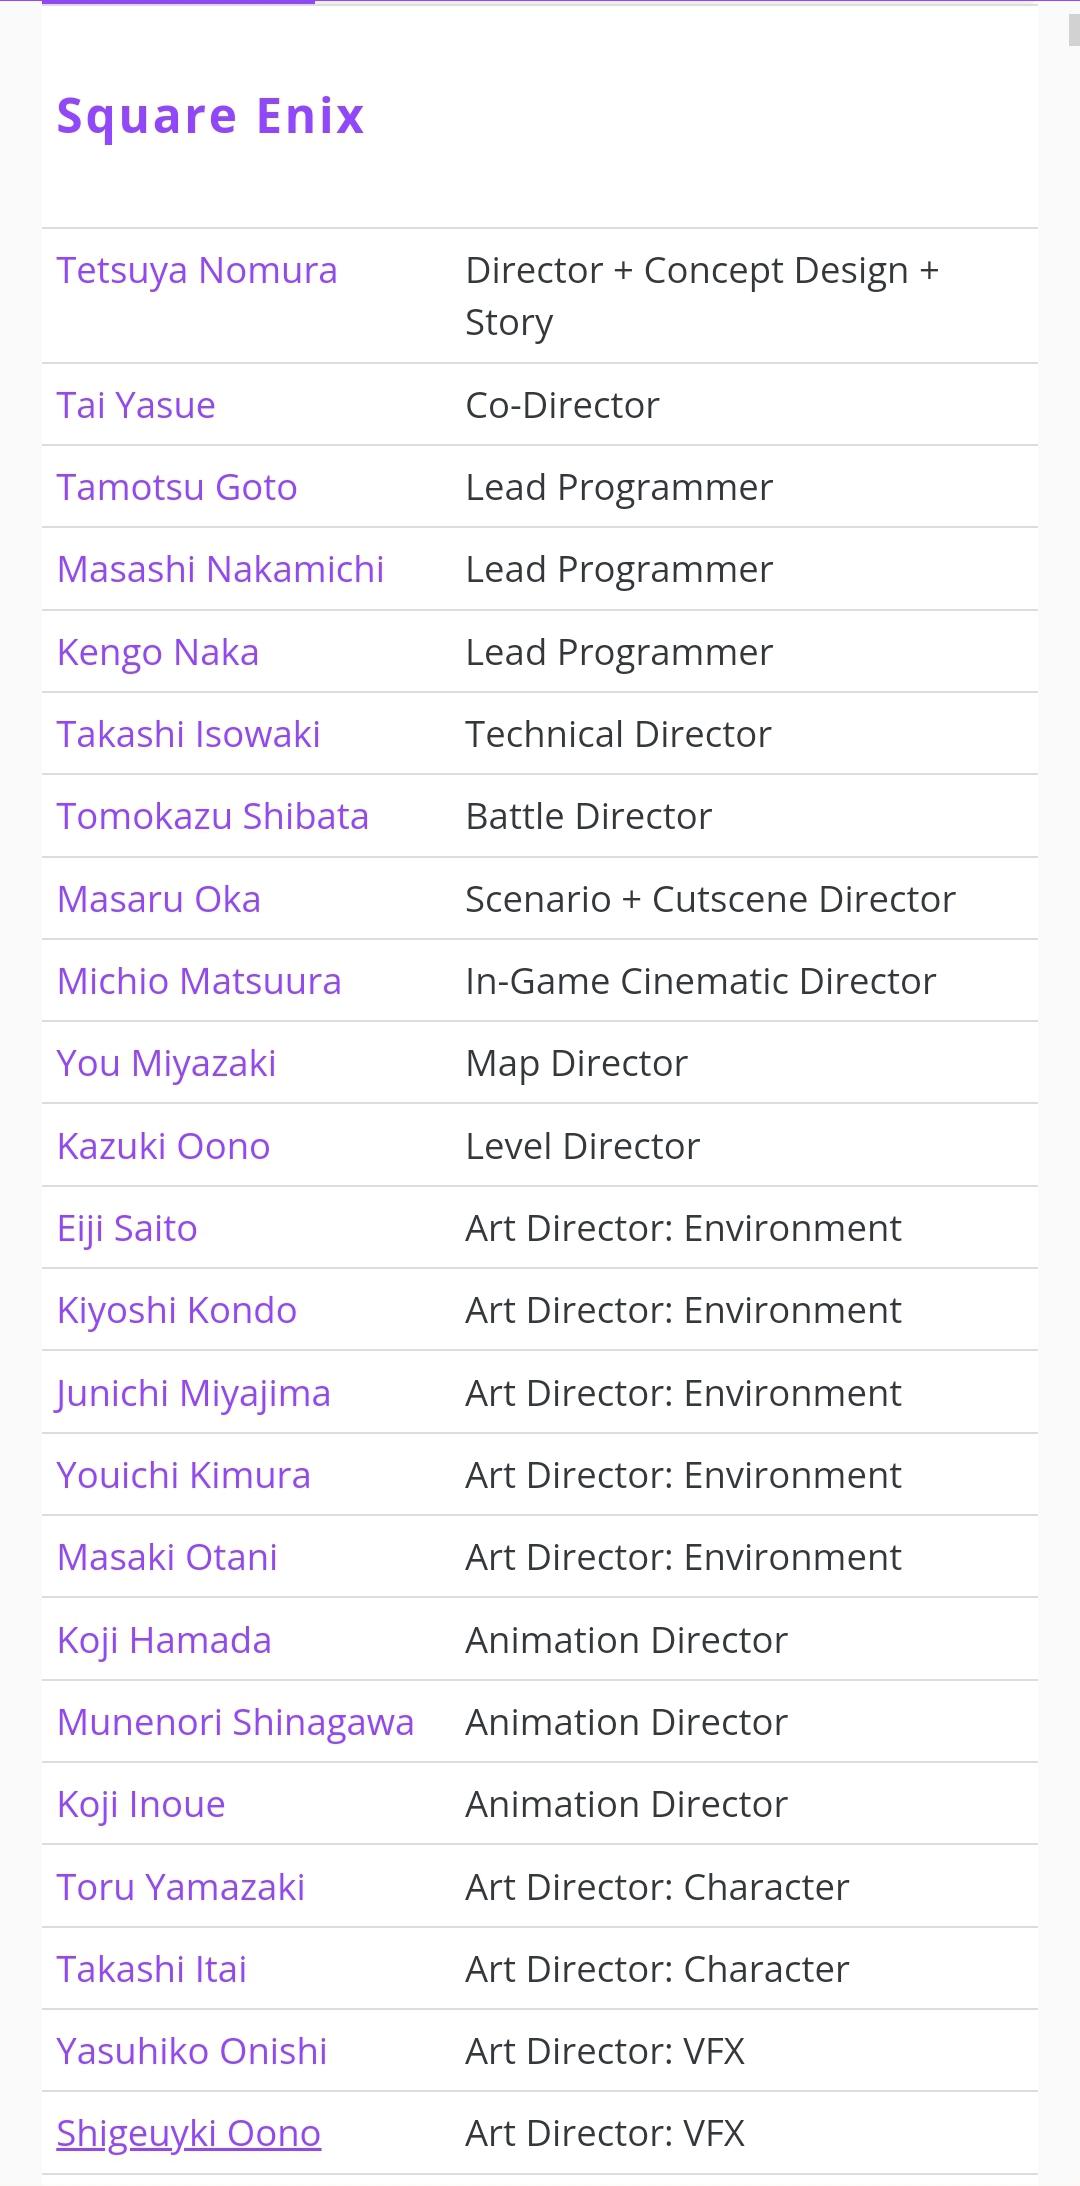Click the Tai Yasue name link
This screenshot has width=1080, height=2186.
(x=136, y=405)
